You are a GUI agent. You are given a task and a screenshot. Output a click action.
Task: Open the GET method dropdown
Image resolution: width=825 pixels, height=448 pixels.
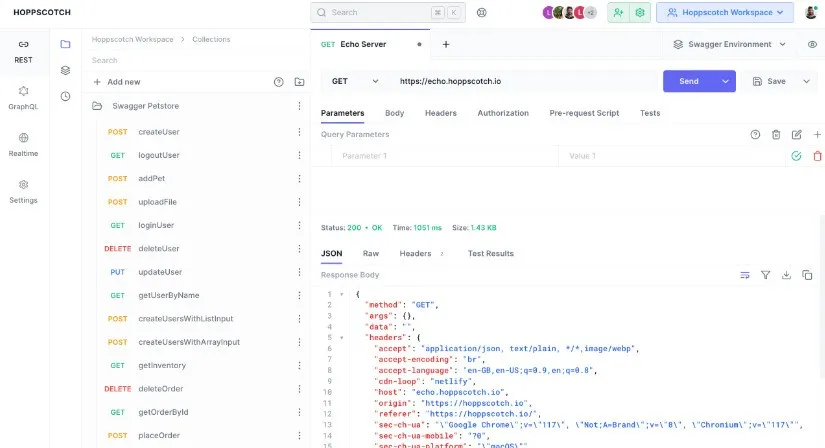355,81
